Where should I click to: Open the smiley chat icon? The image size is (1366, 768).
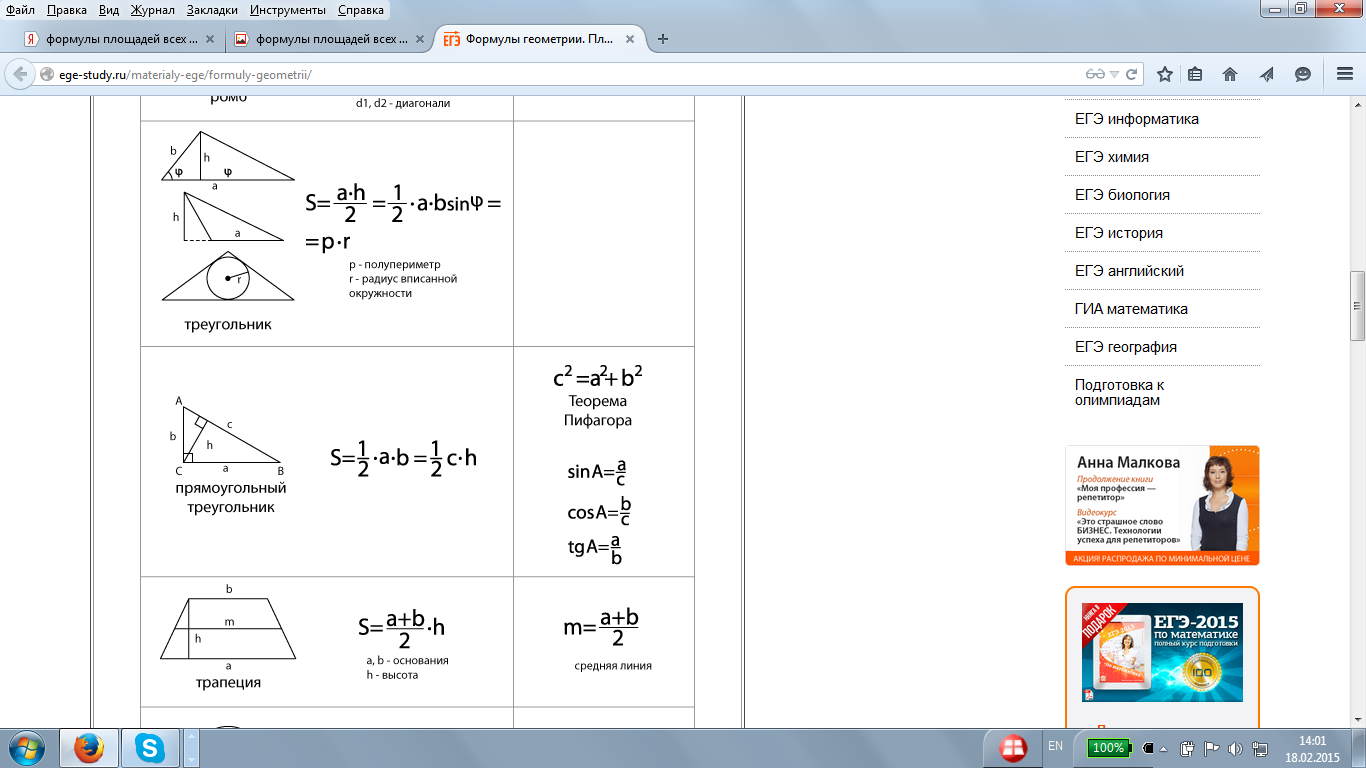[x=1303, y=74]
